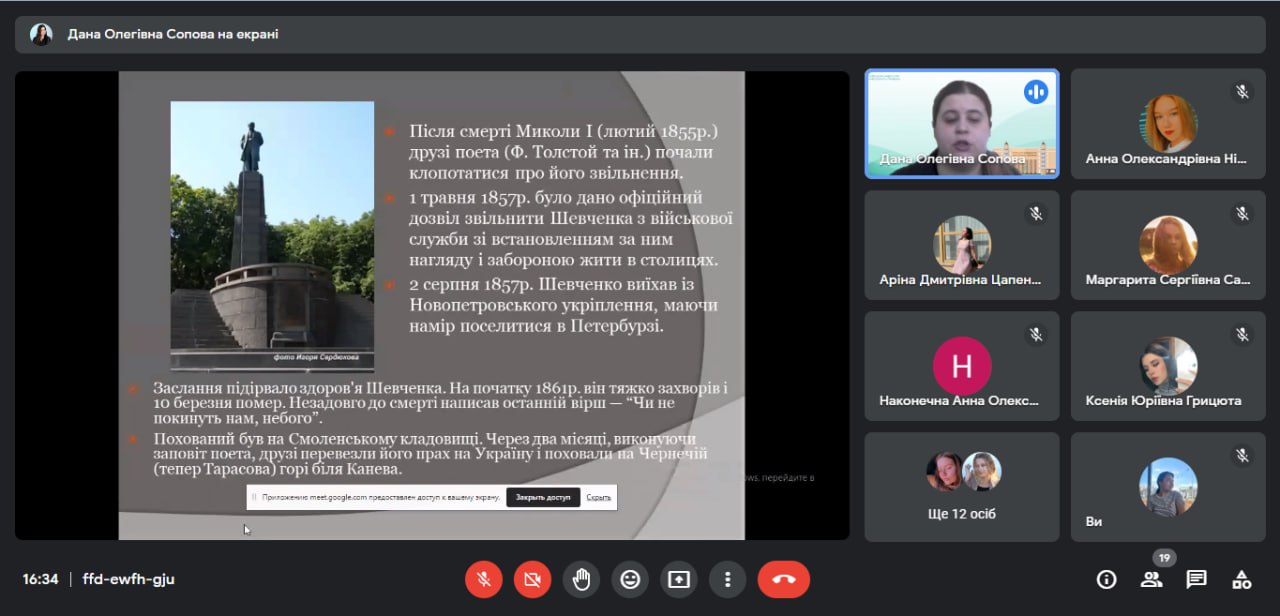
Task: Select Дана Олегівна Сопова video tile
Action: pyautogui.click(x=961, y=124)
